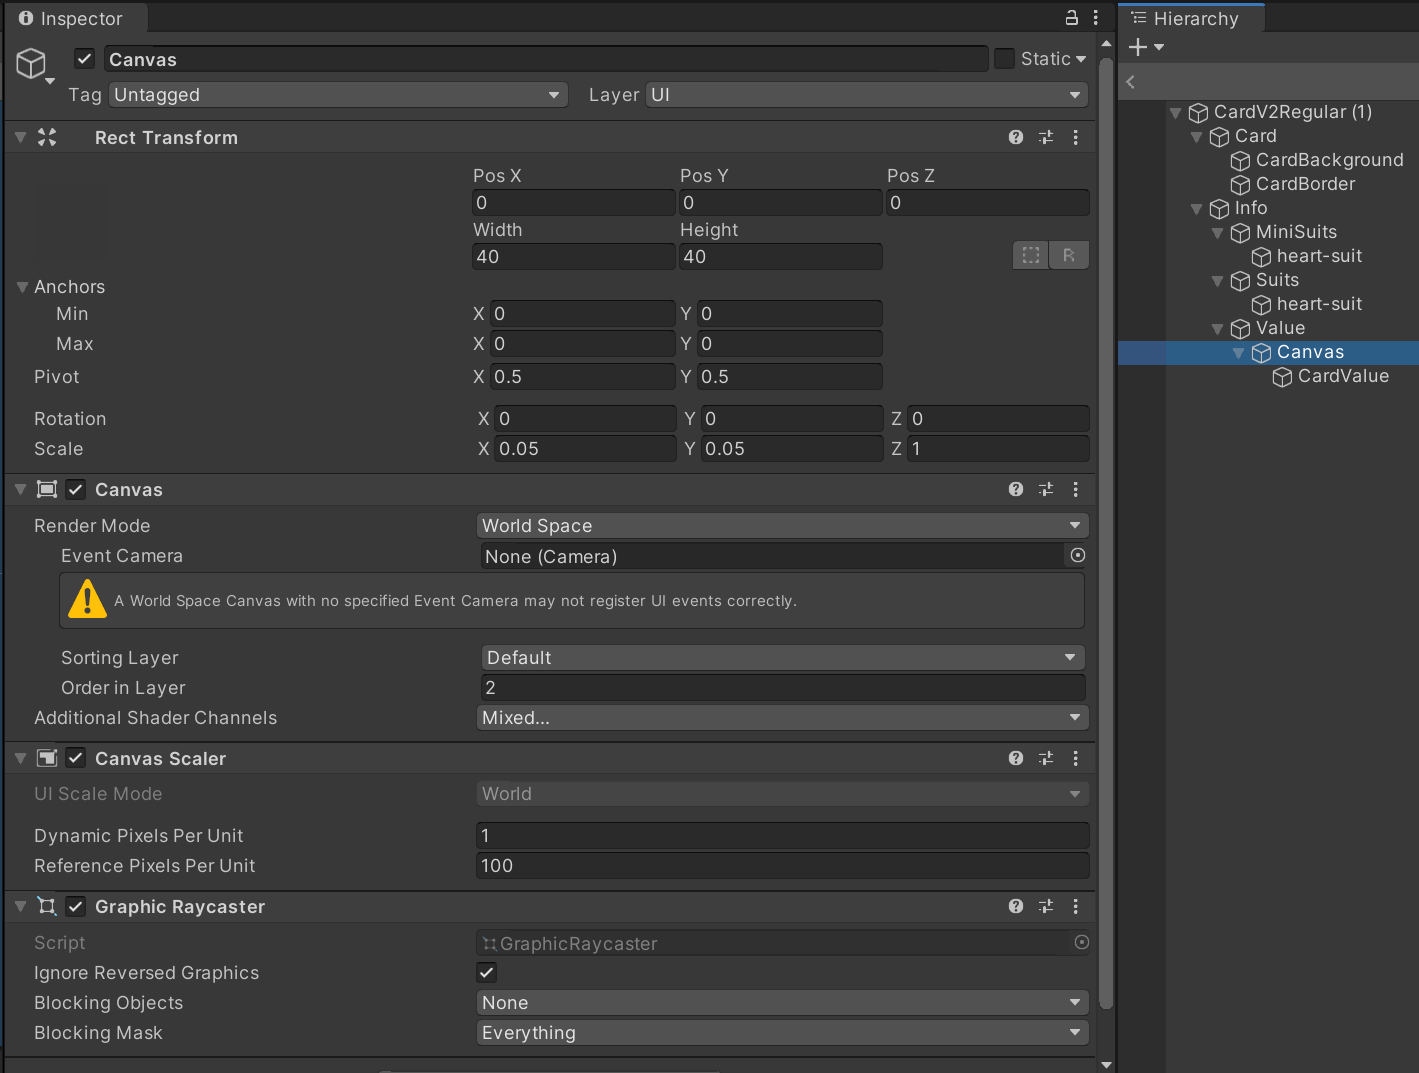
Task: Click the Canvas Scaler component icon
Action: pyautogui.click(x=46, y=758)
